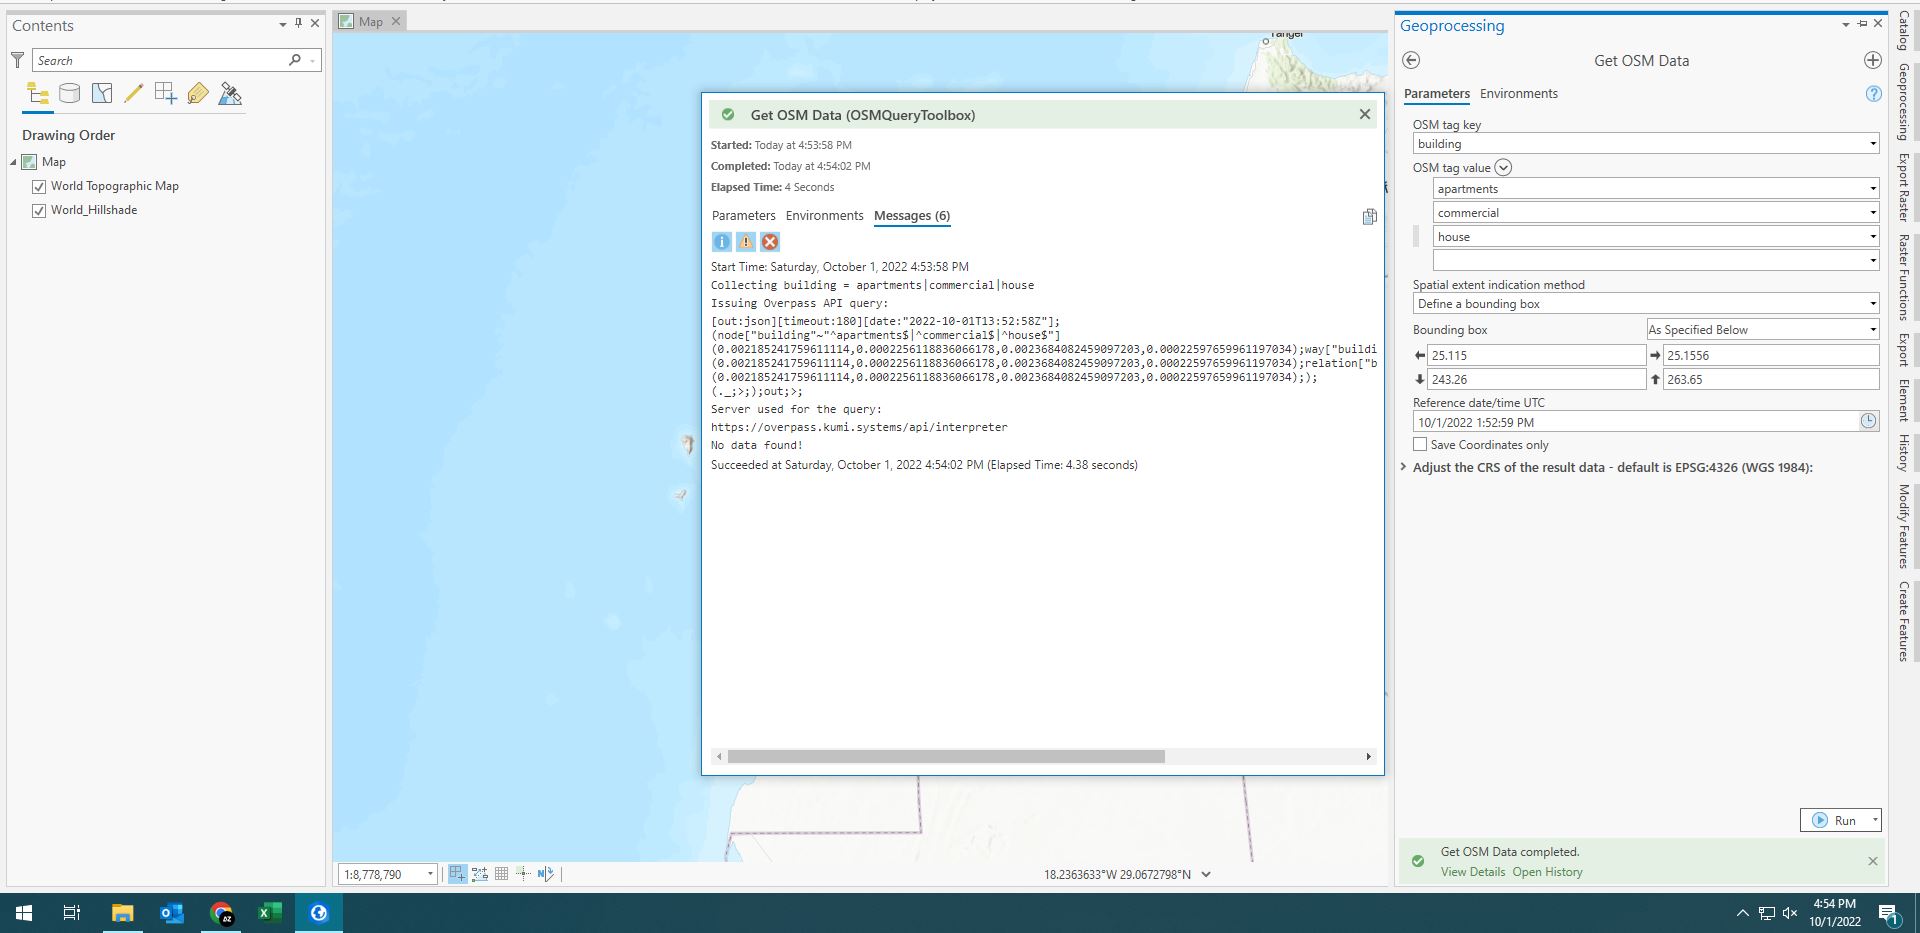Expand Adjust the CRS of the result data
Image resolution: width=1920 pixels, height=933 pixels.
(x=1402, y=467)
